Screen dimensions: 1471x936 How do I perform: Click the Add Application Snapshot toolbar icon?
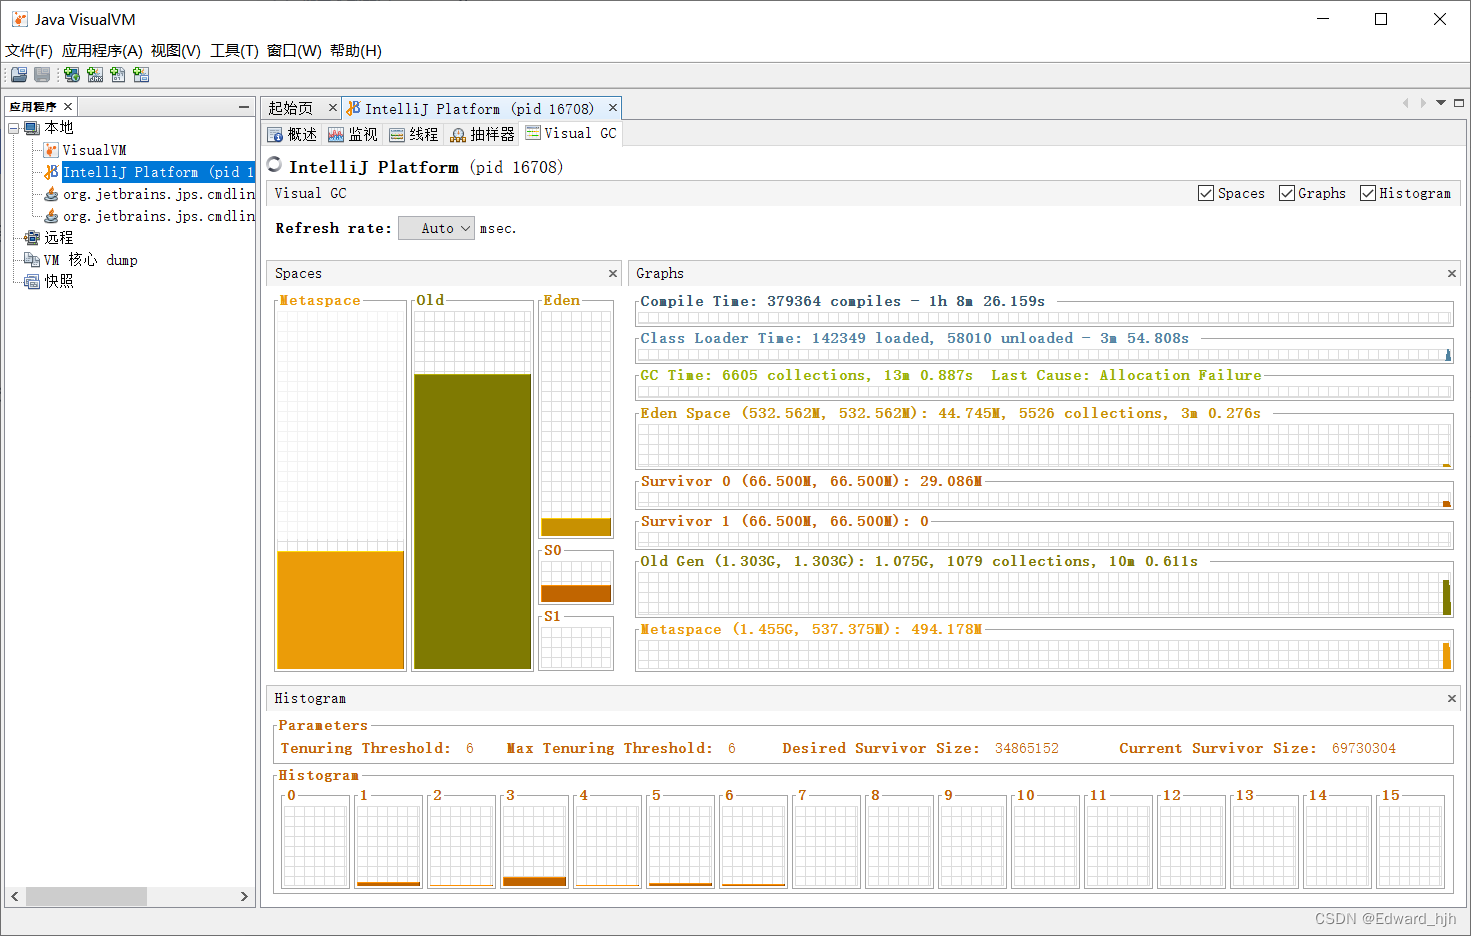pos(141,75)
